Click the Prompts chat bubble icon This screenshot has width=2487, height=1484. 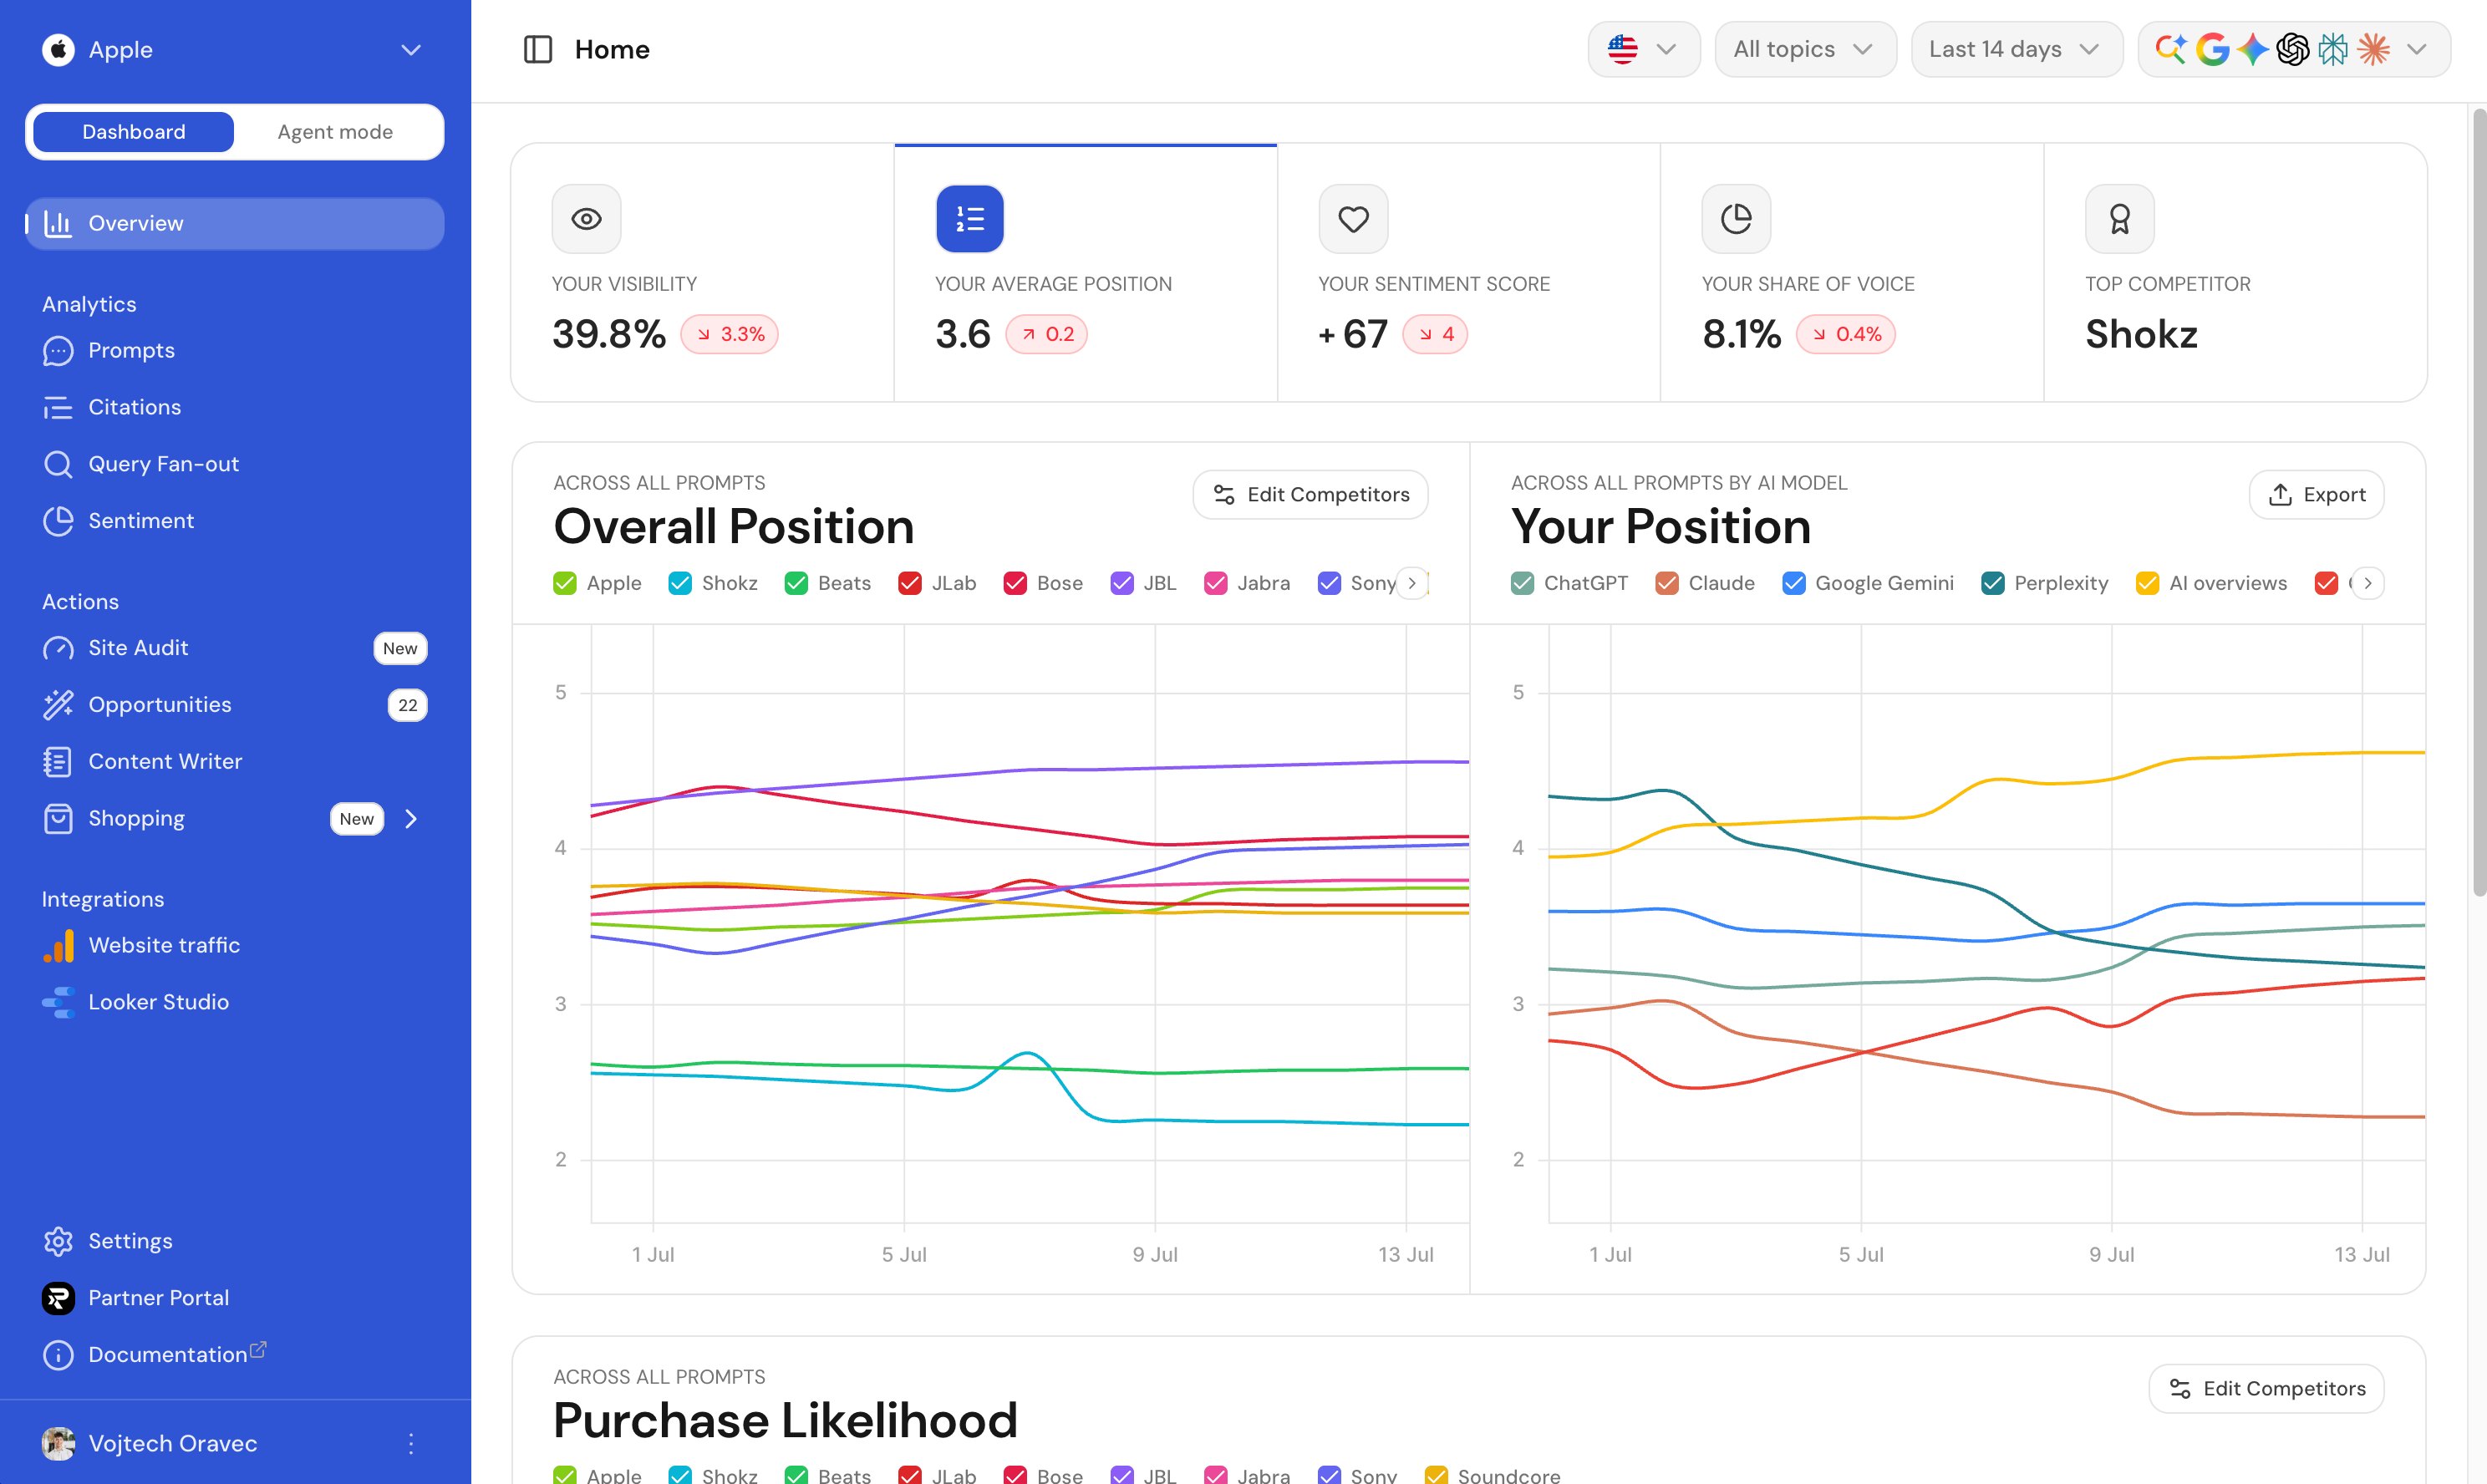tap(58, 351)
